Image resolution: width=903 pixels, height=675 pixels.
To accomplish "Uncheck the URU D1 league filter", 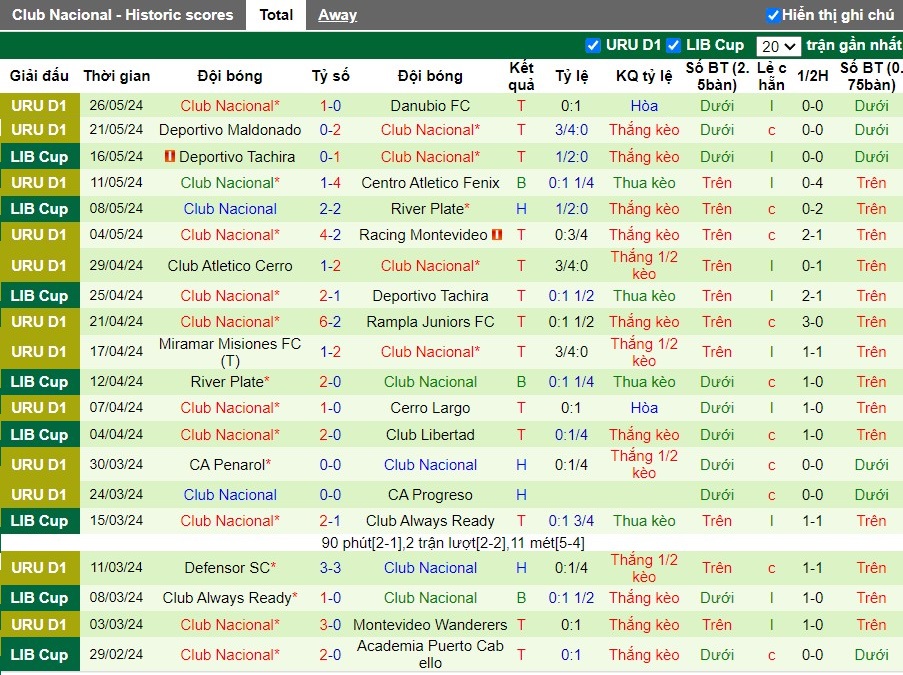I will (593, 45).
